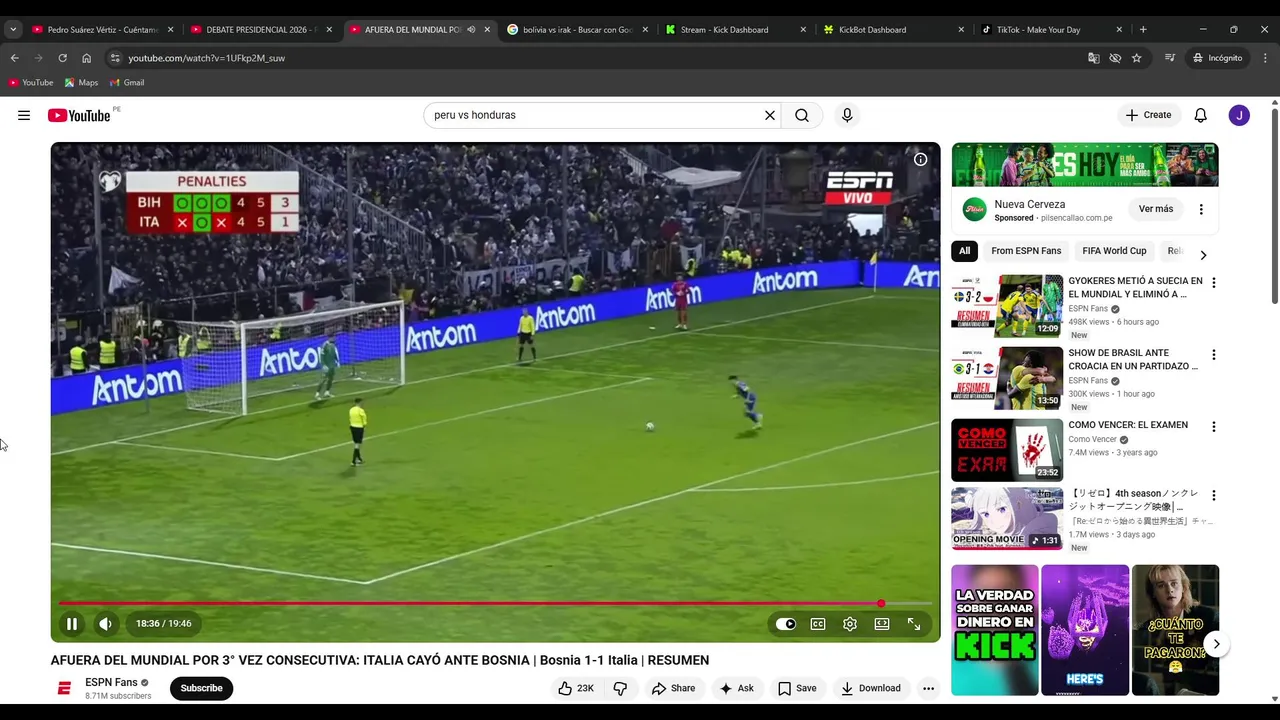Image resolution: width=1280 pixels, height=720 pixels.
Task: Pause the video playback
Action: tap(72, 624)
